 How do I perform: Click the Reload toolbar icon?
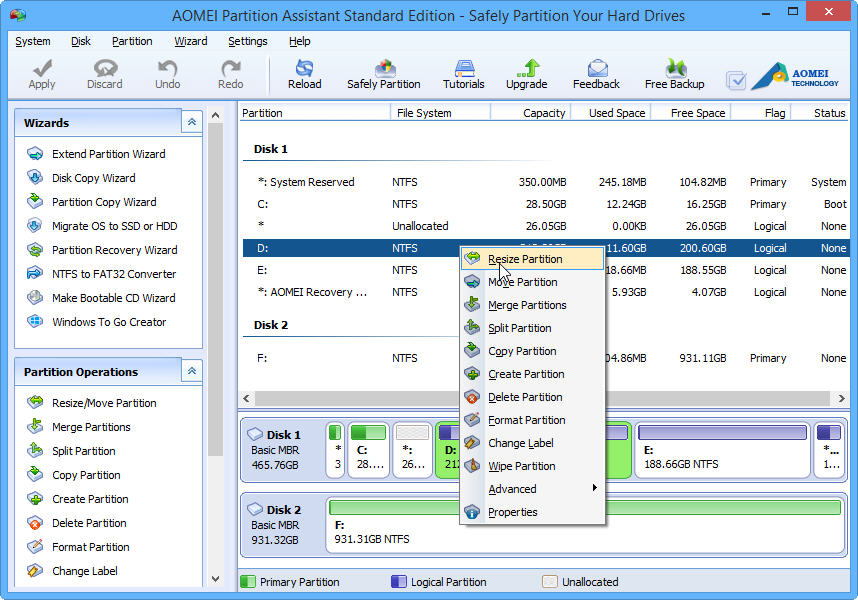[x=304, y=74]
